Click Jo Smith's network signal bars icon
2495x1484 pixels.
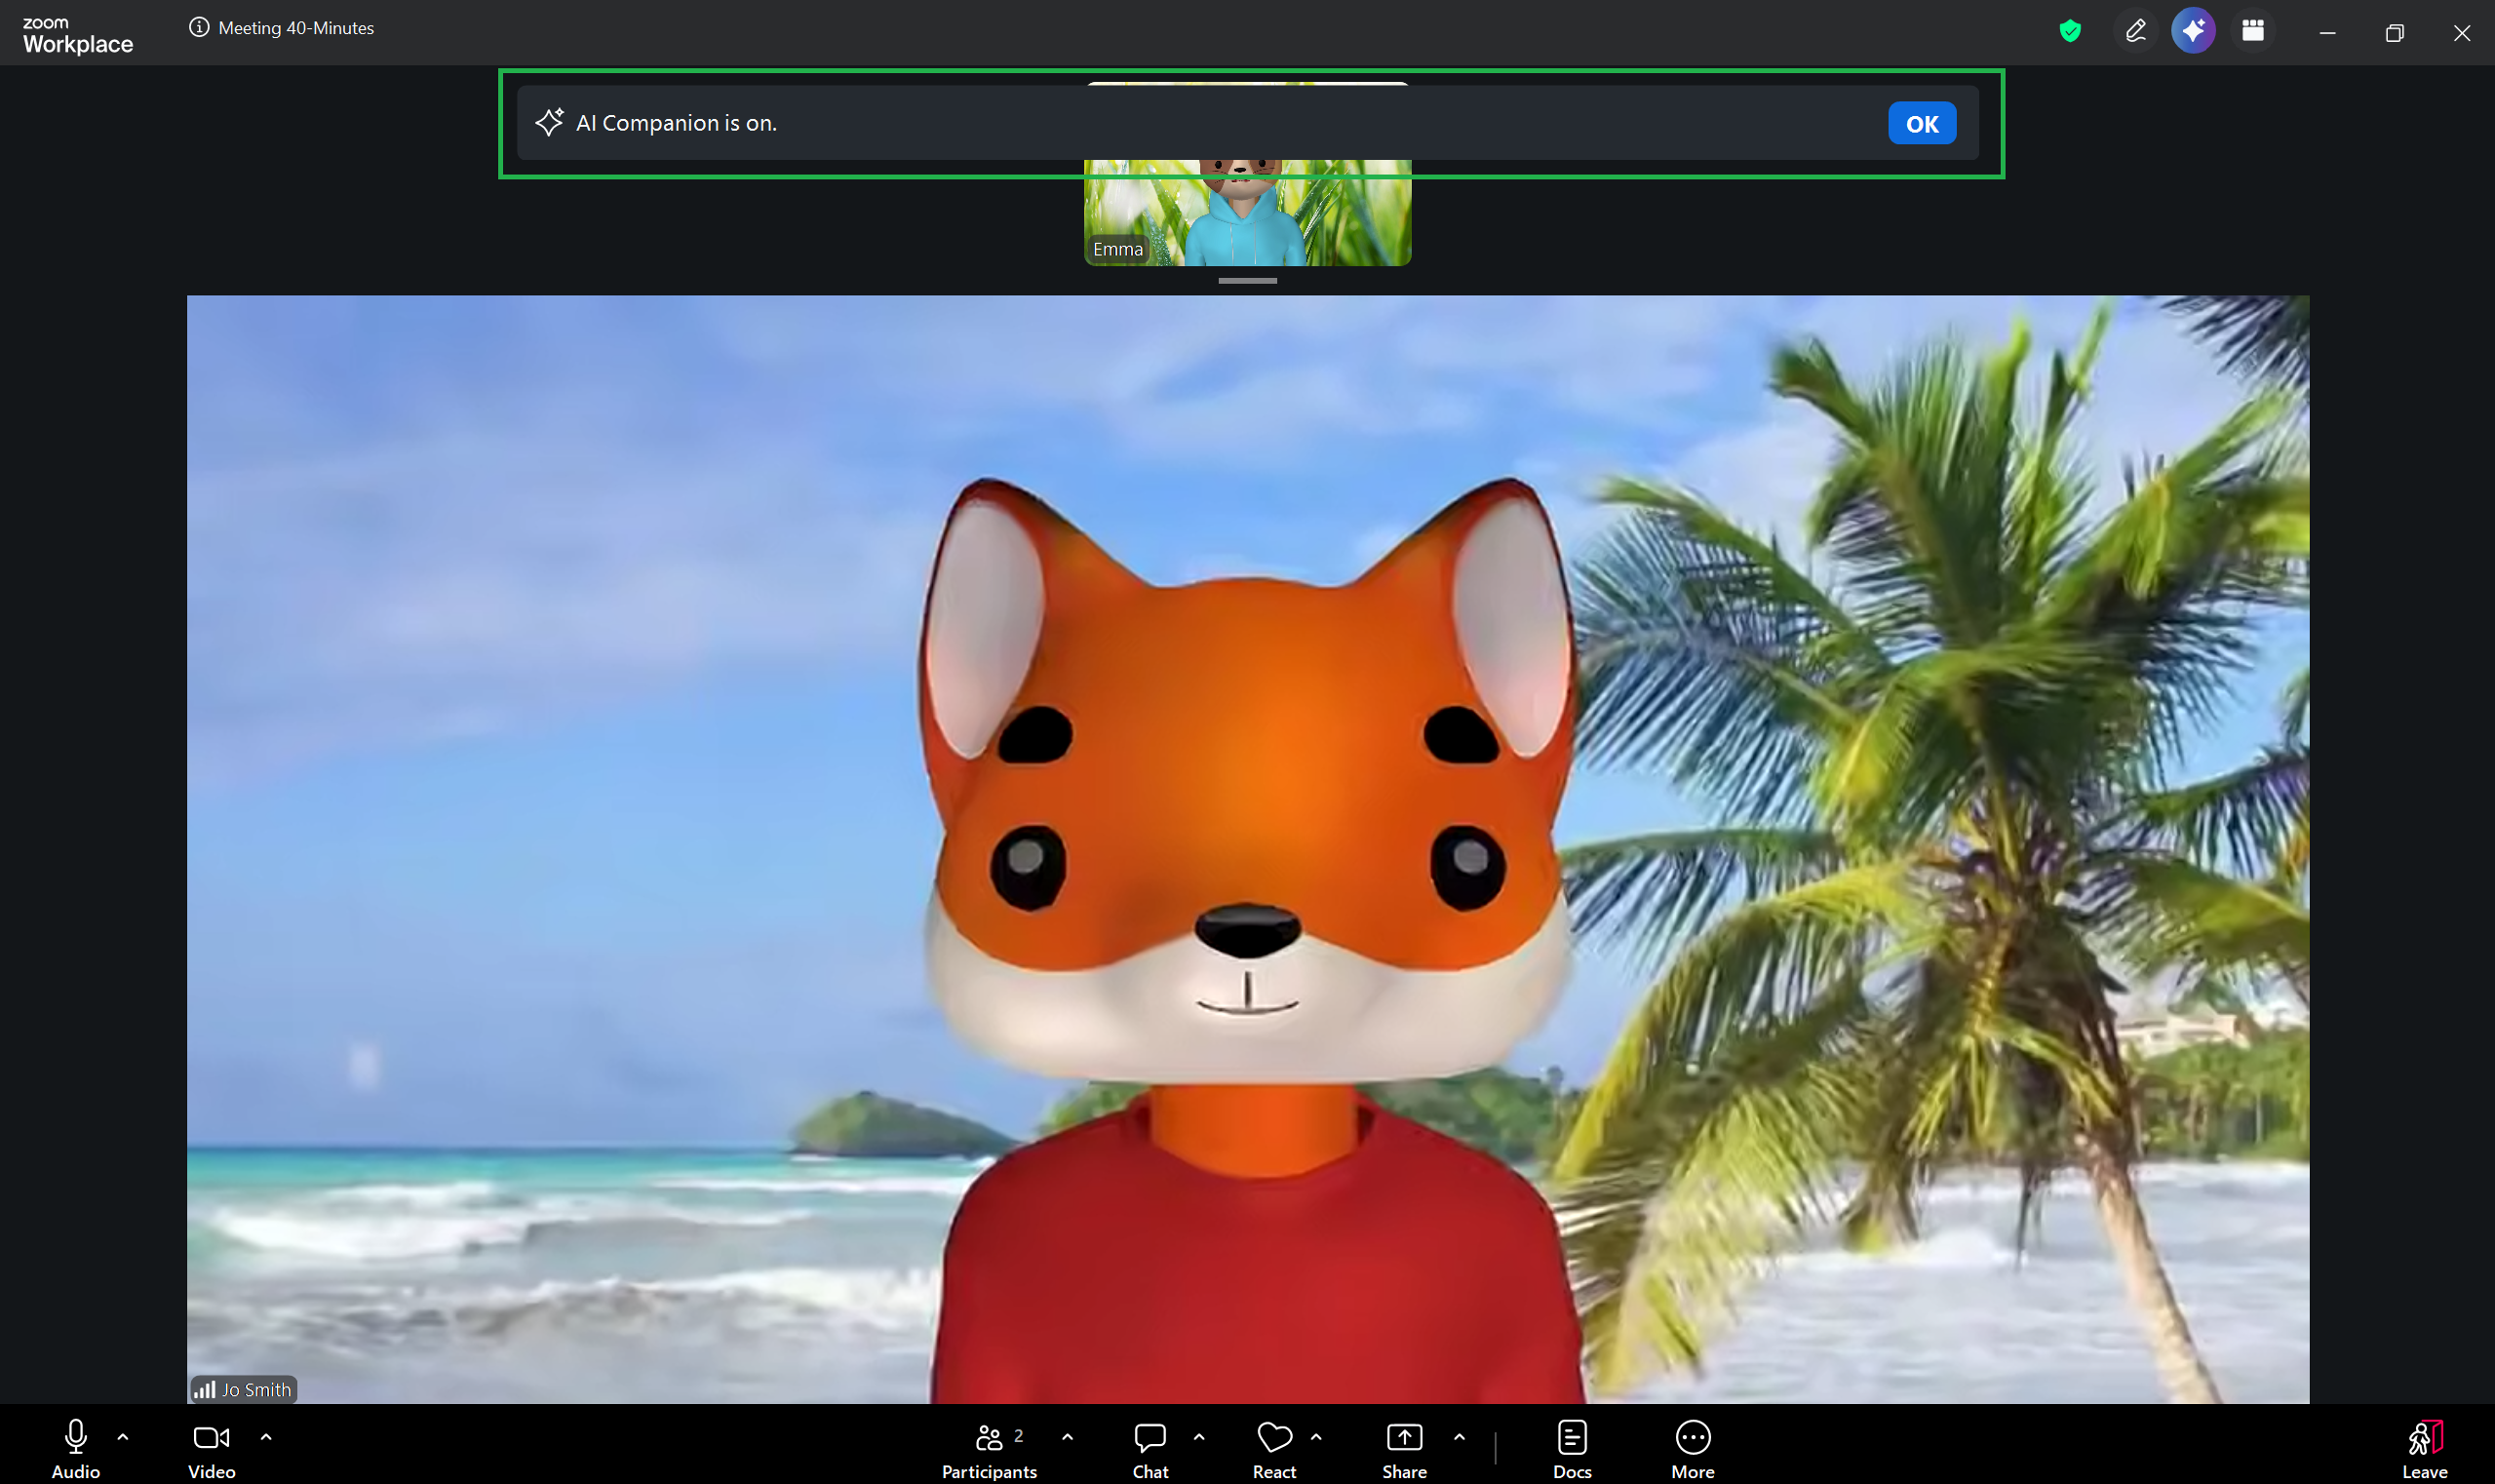pyautogui.click(x=204, y=1389)
